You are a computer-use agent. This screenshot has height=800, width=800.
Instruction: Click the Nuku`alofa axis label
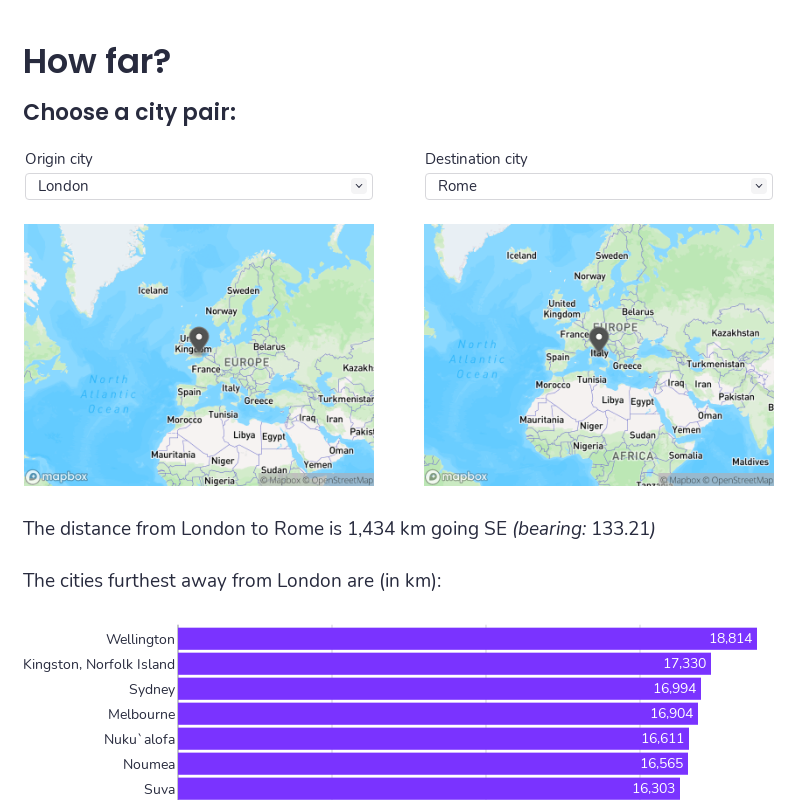(x=139, y=739)
